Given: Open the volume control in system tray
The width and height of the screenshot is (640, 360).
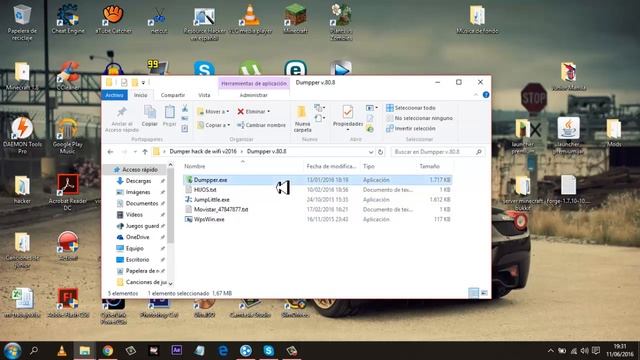Looking at the screenshot, I should [584, 351].
